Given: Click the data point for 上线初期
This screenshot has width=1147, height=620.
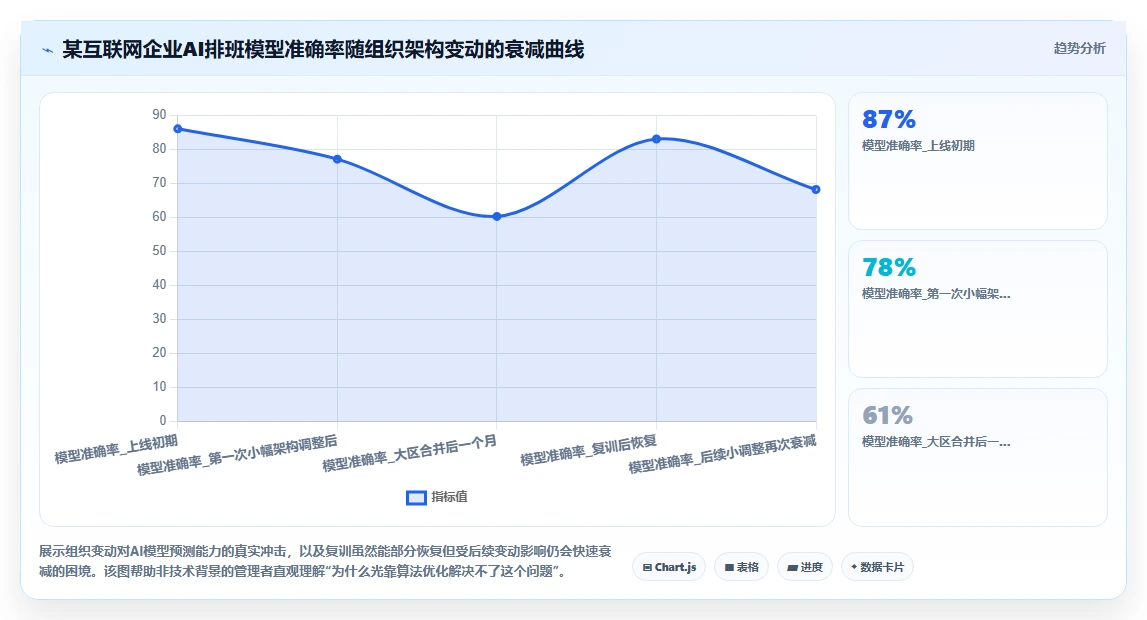Looking at the screenshot, I should tap(178, 129).
